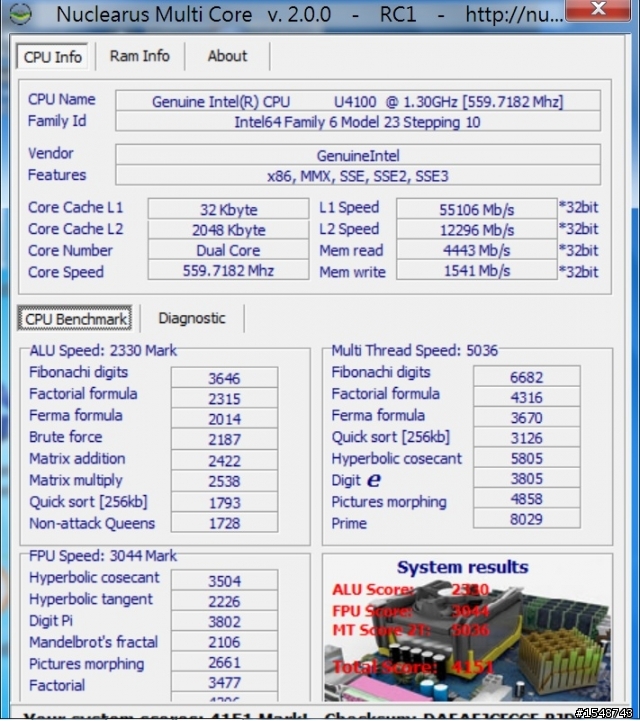Click the L1 Speed 55106 Mb/s value
Screen dimensions: 640x721
pyautogui.click(x=477, y=209)
